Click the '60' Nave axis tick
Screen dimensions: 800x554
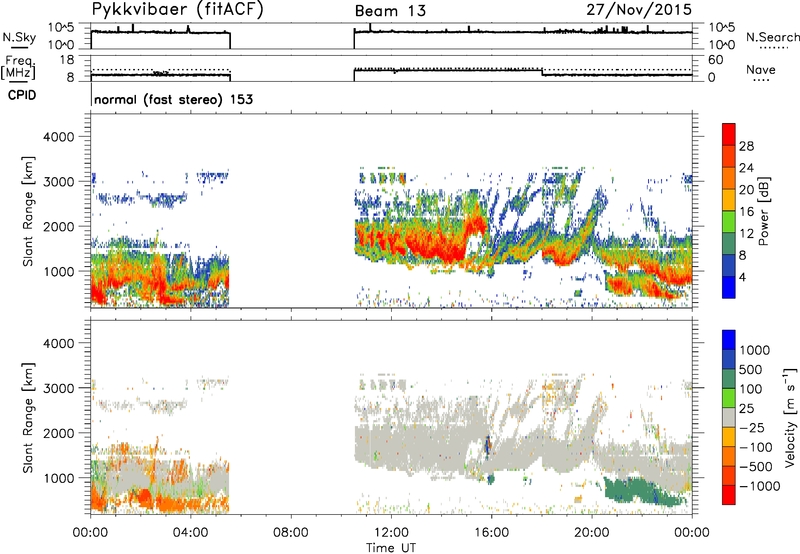click(715, 60)
